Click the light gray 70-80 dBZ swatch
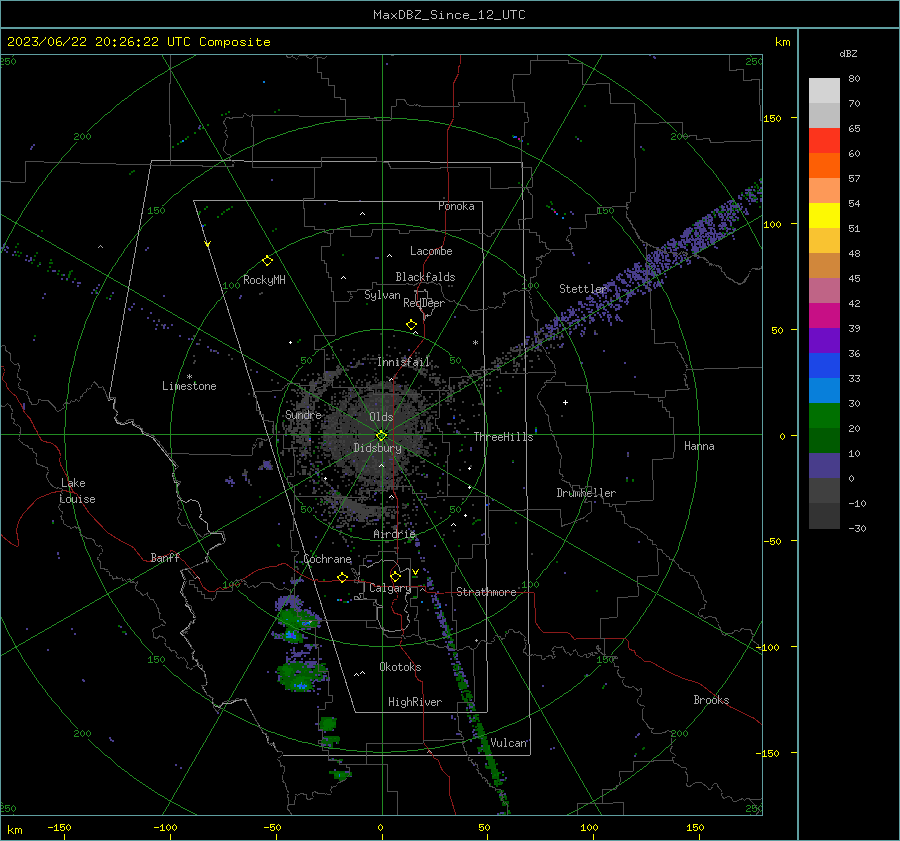The width and height of the screenshot is (900, 841). point(824,91)
